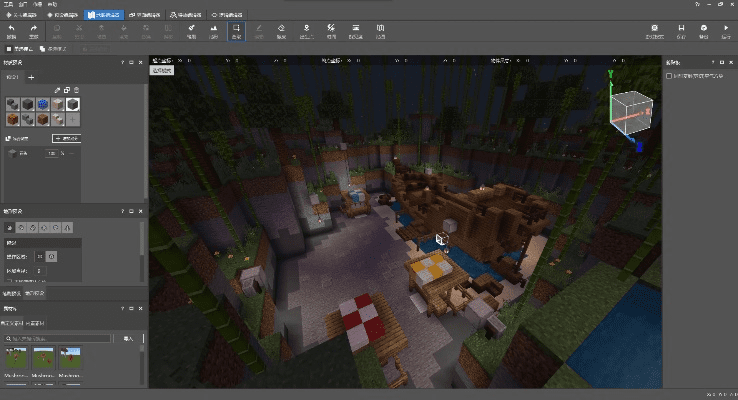Click the import button beside the search field

coord(128,339)
